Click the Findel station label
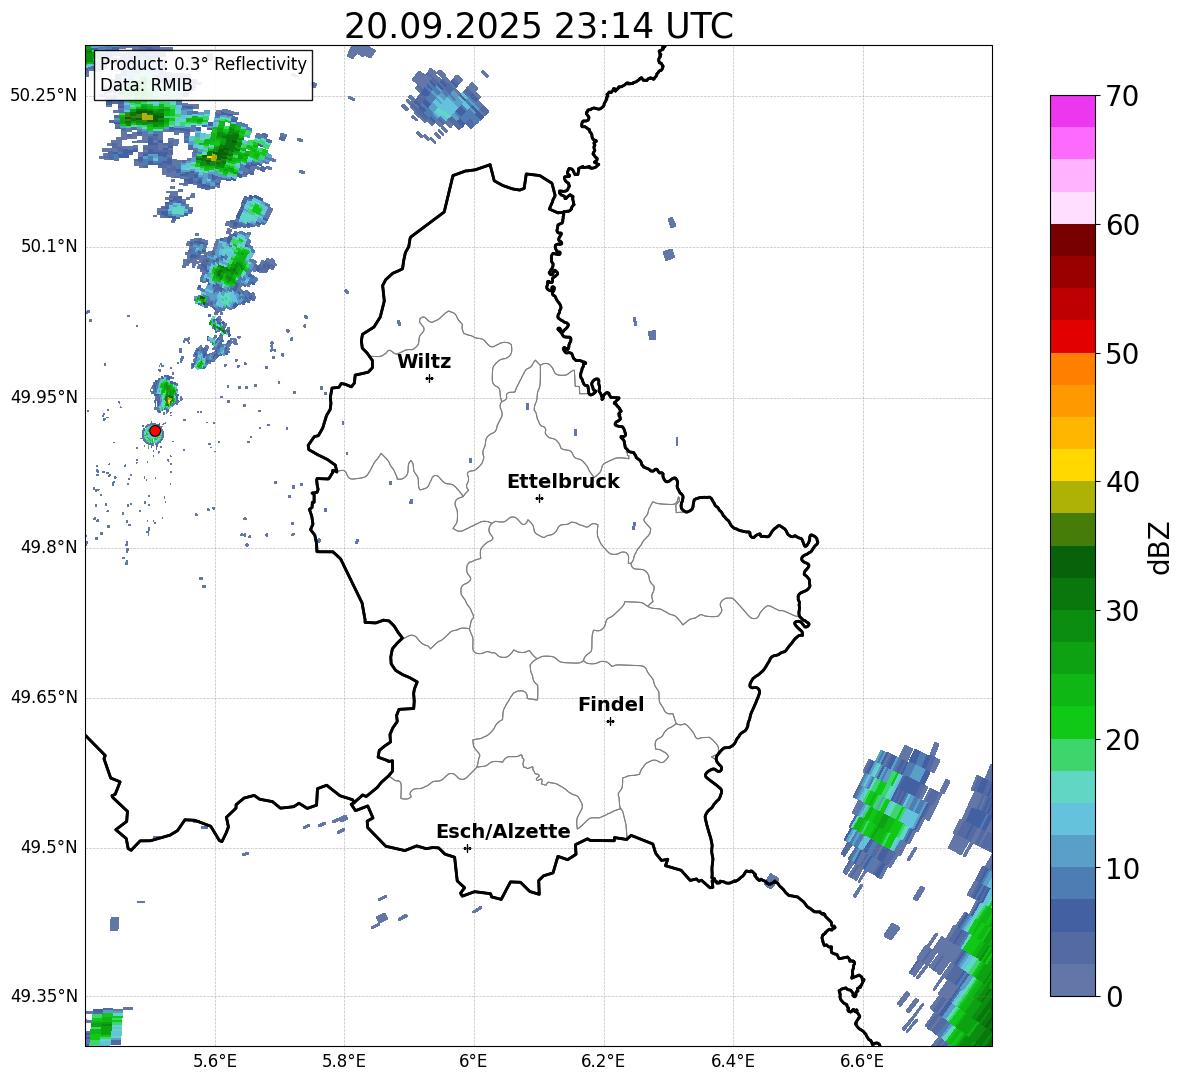 (x=611, y=704)
